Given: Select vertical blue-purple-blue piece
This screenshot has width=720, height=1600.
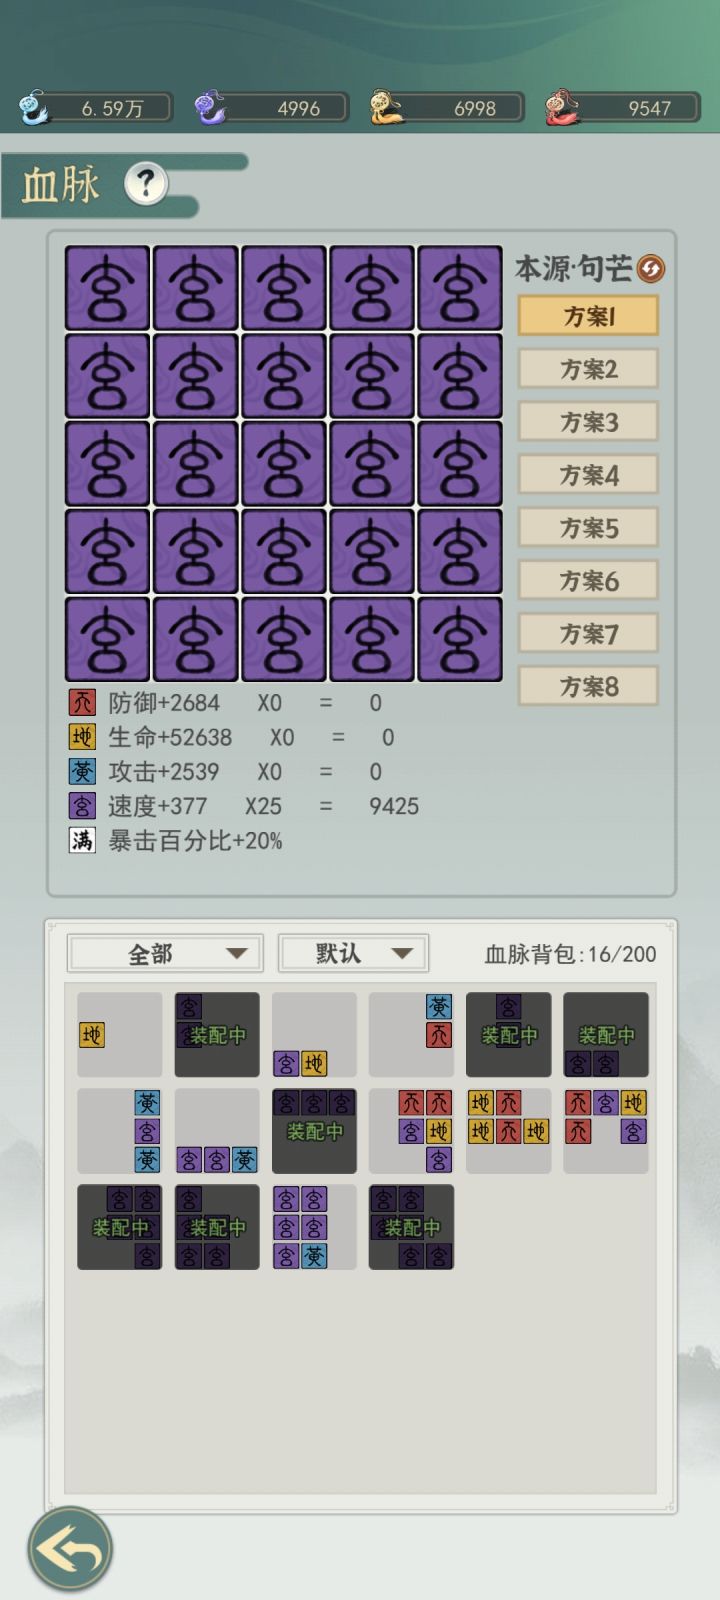Looking at the screenshot, I should pos(120,1131).
